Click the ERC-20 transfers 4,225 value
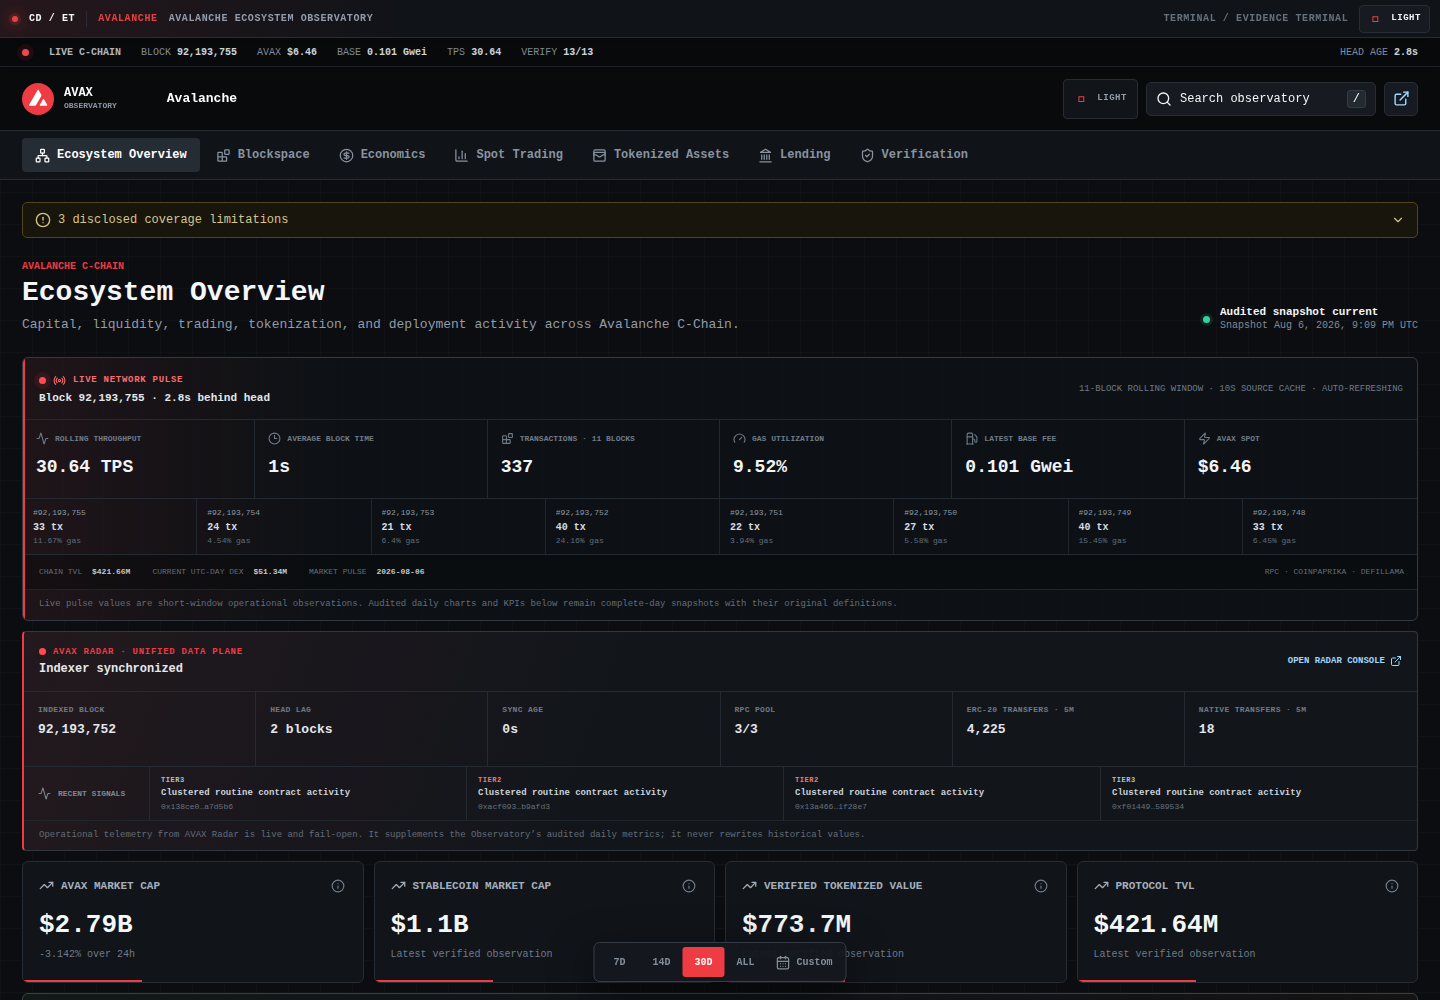Image resolution: width=1440 pixels, height=1000 pixels. coord(985,730)
